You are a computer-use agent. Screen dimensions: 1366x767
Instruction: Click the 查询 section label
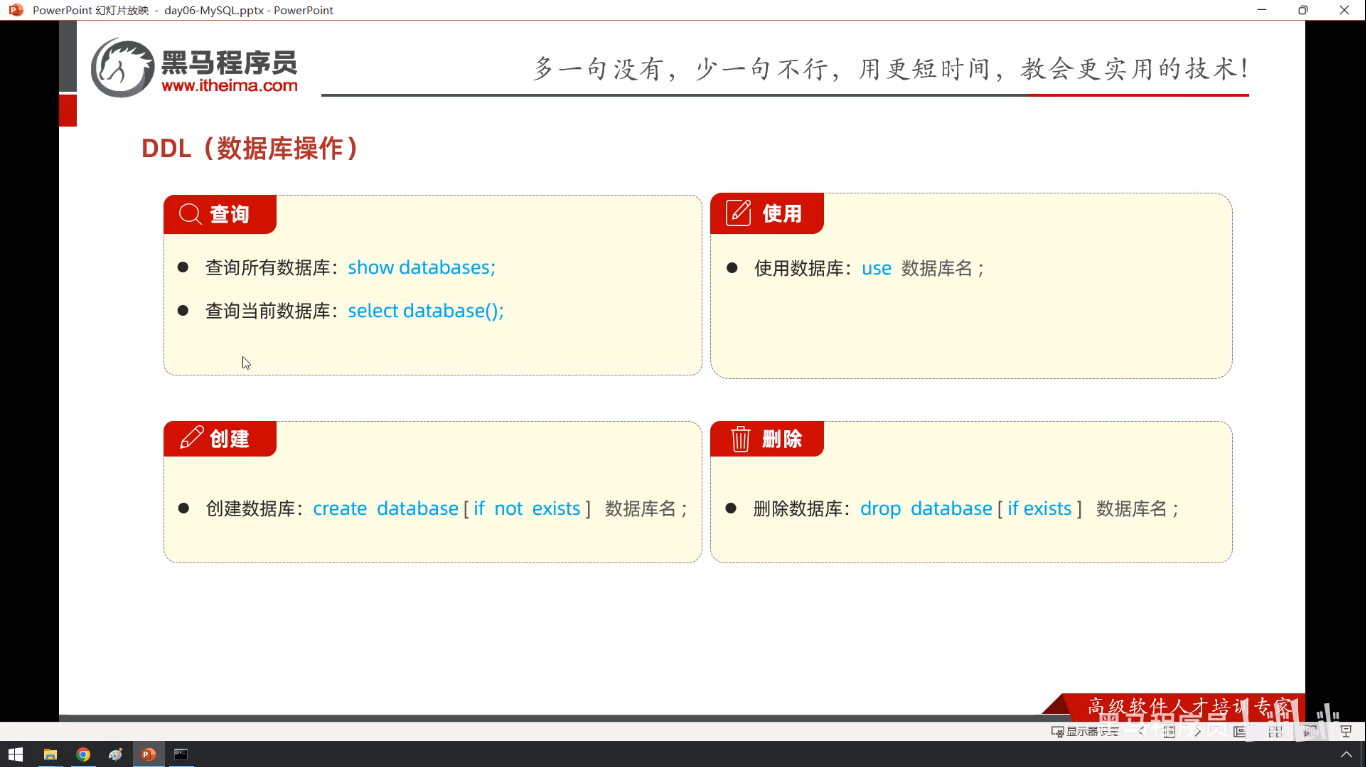(229, 214)
